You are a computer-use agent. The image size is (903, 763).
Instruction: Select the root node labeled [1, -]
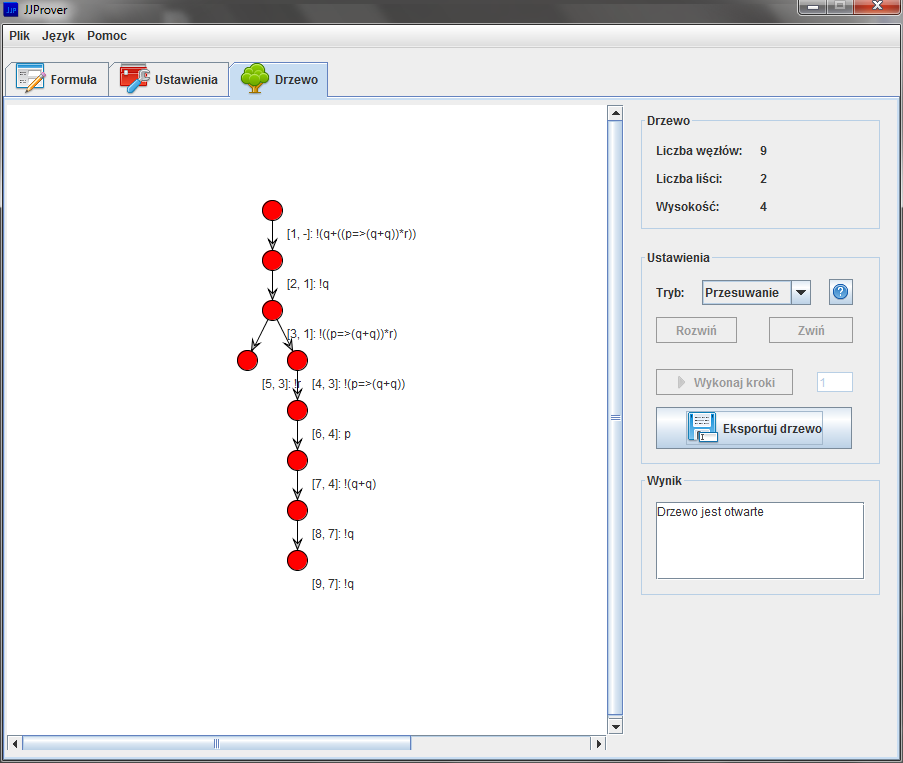click(272, 210)
